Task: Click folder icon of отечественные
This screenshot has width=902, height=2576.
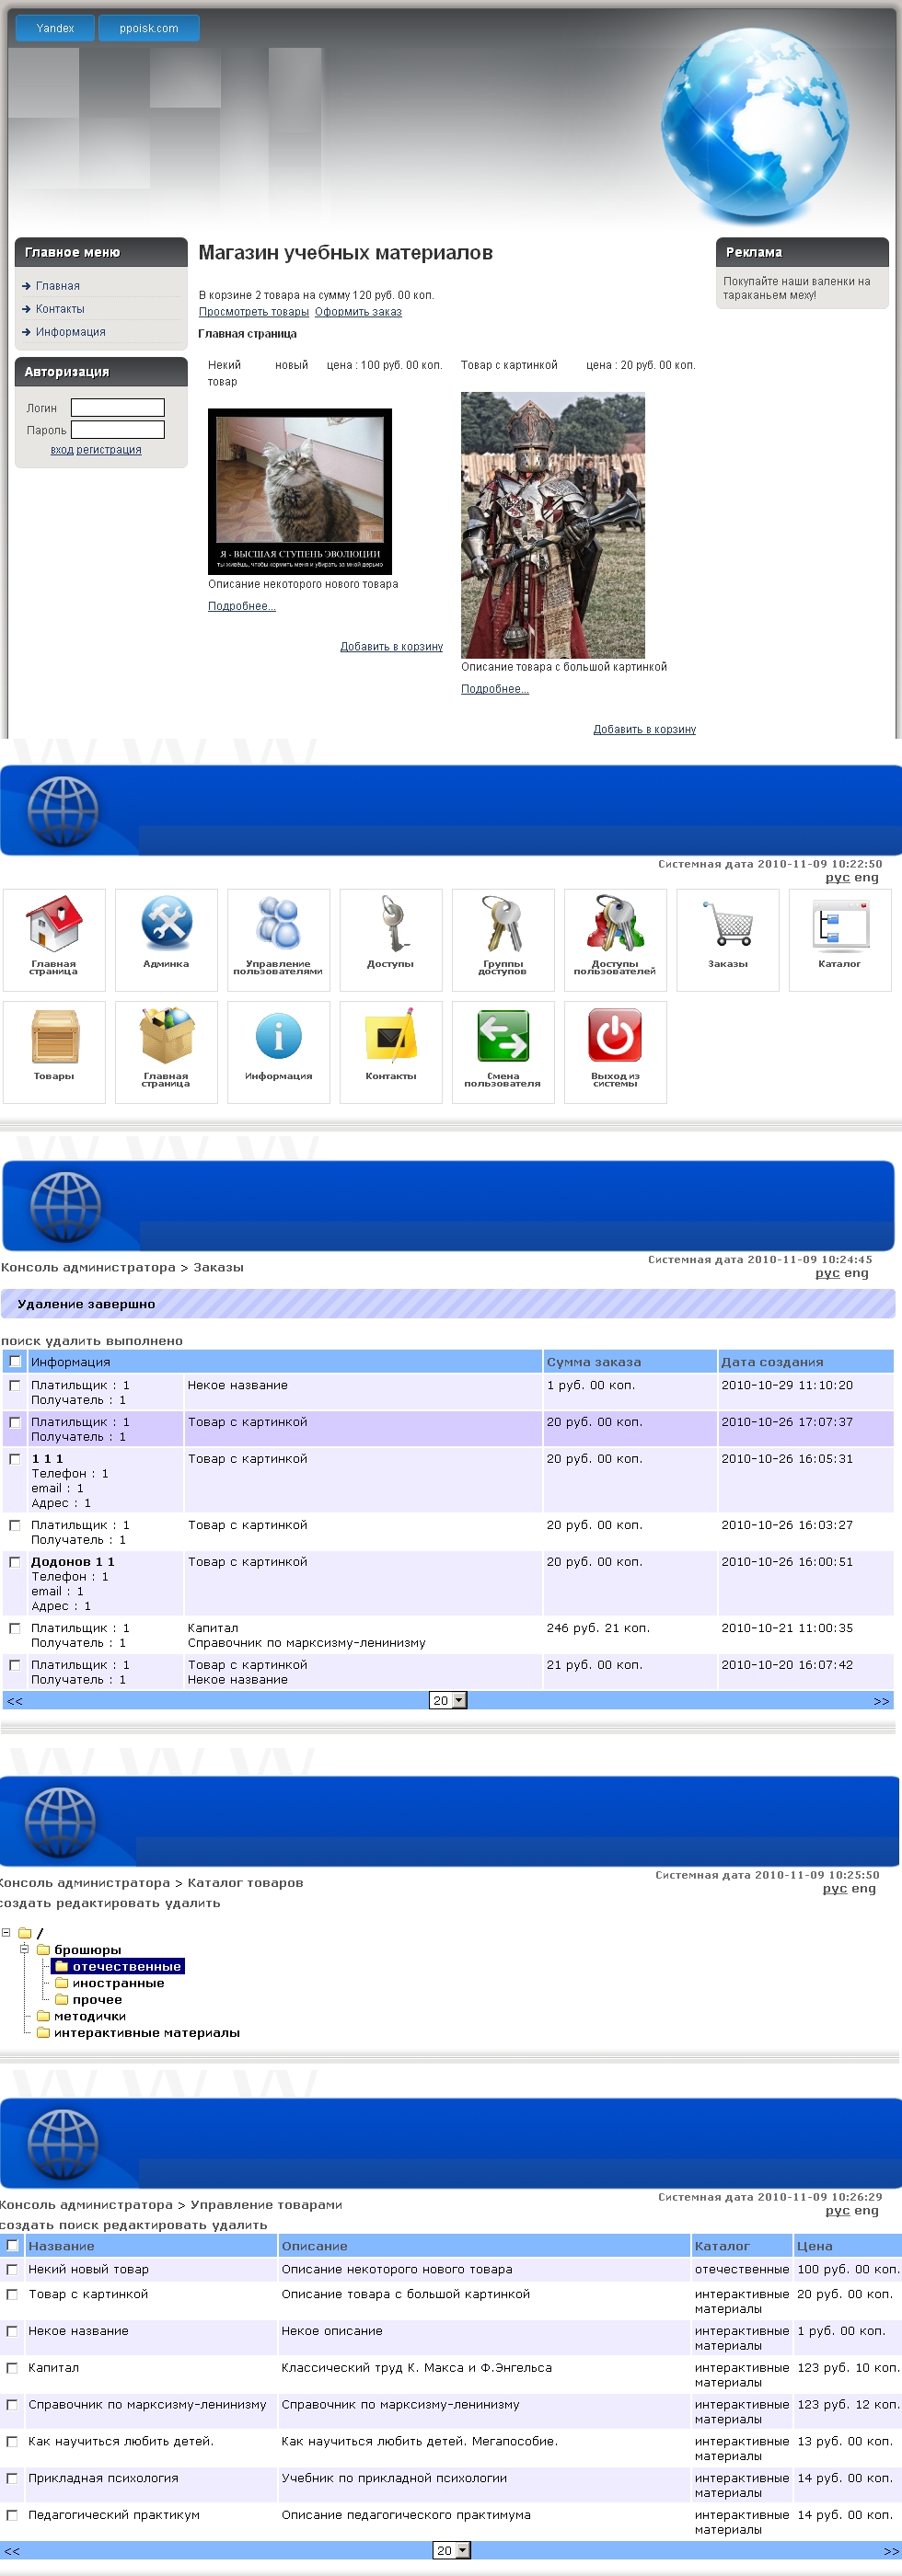Action: (x=62, y=1966)
